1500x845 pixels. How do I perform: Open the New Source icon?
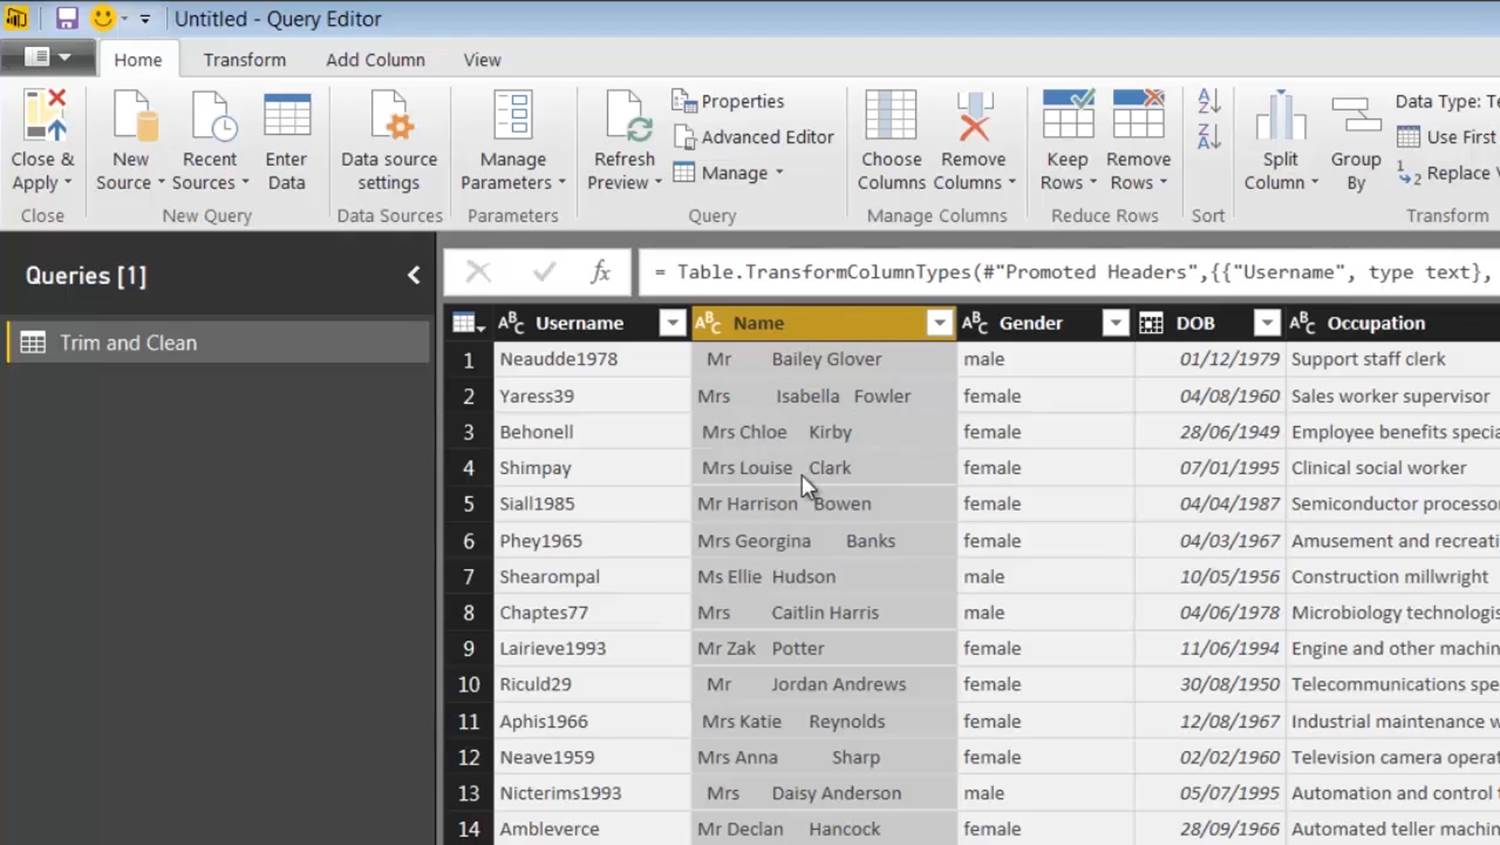pos(133,116)
